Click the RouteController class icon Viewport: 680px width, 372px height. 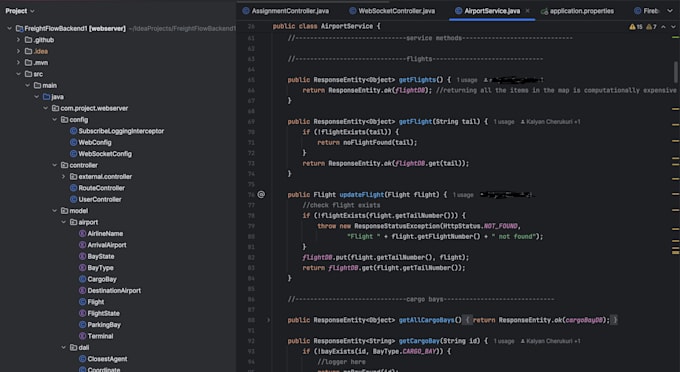coord(73,188)
